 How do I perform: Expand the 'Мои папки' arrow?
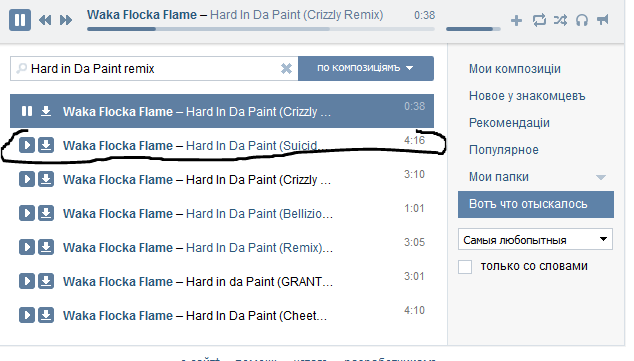[601, 177]
